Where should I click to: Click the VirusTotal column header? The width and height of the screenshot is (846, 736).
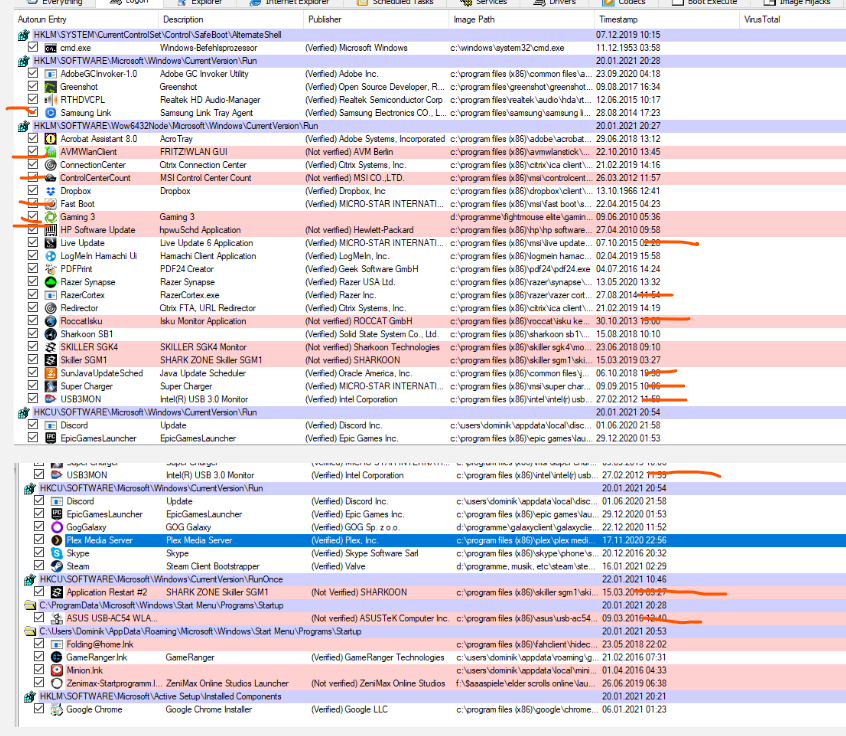pyautogui.click(x=792, y=19)
